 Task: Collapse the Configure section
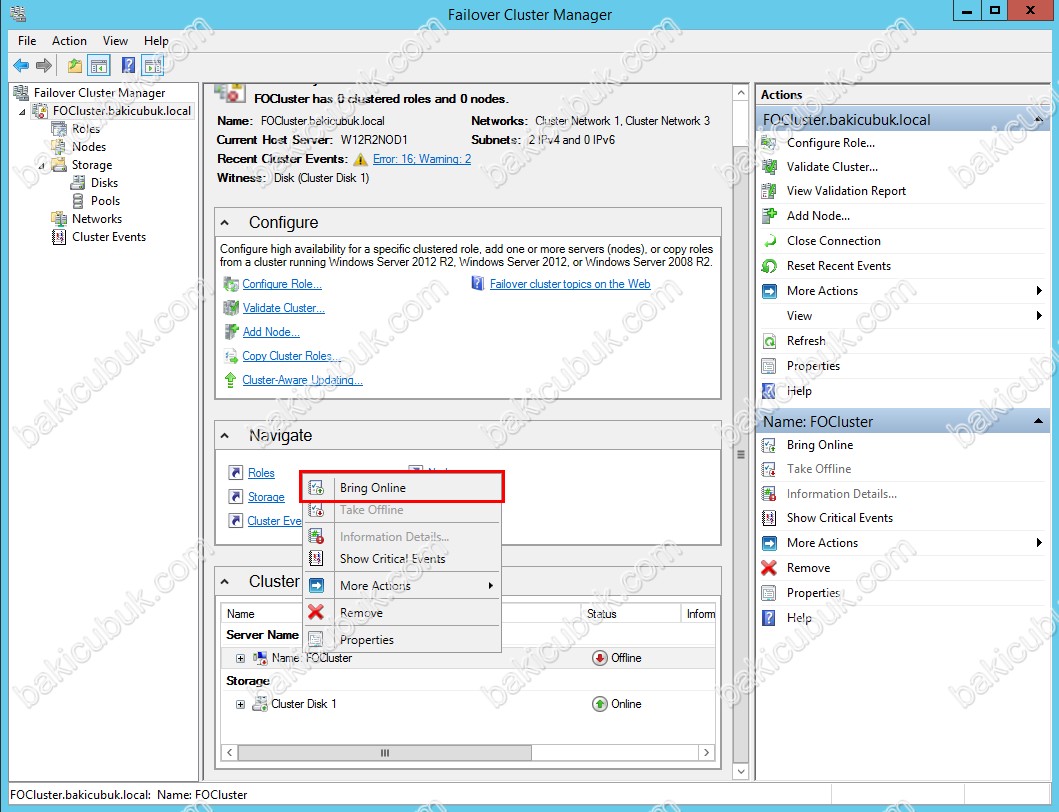[225, 222]
